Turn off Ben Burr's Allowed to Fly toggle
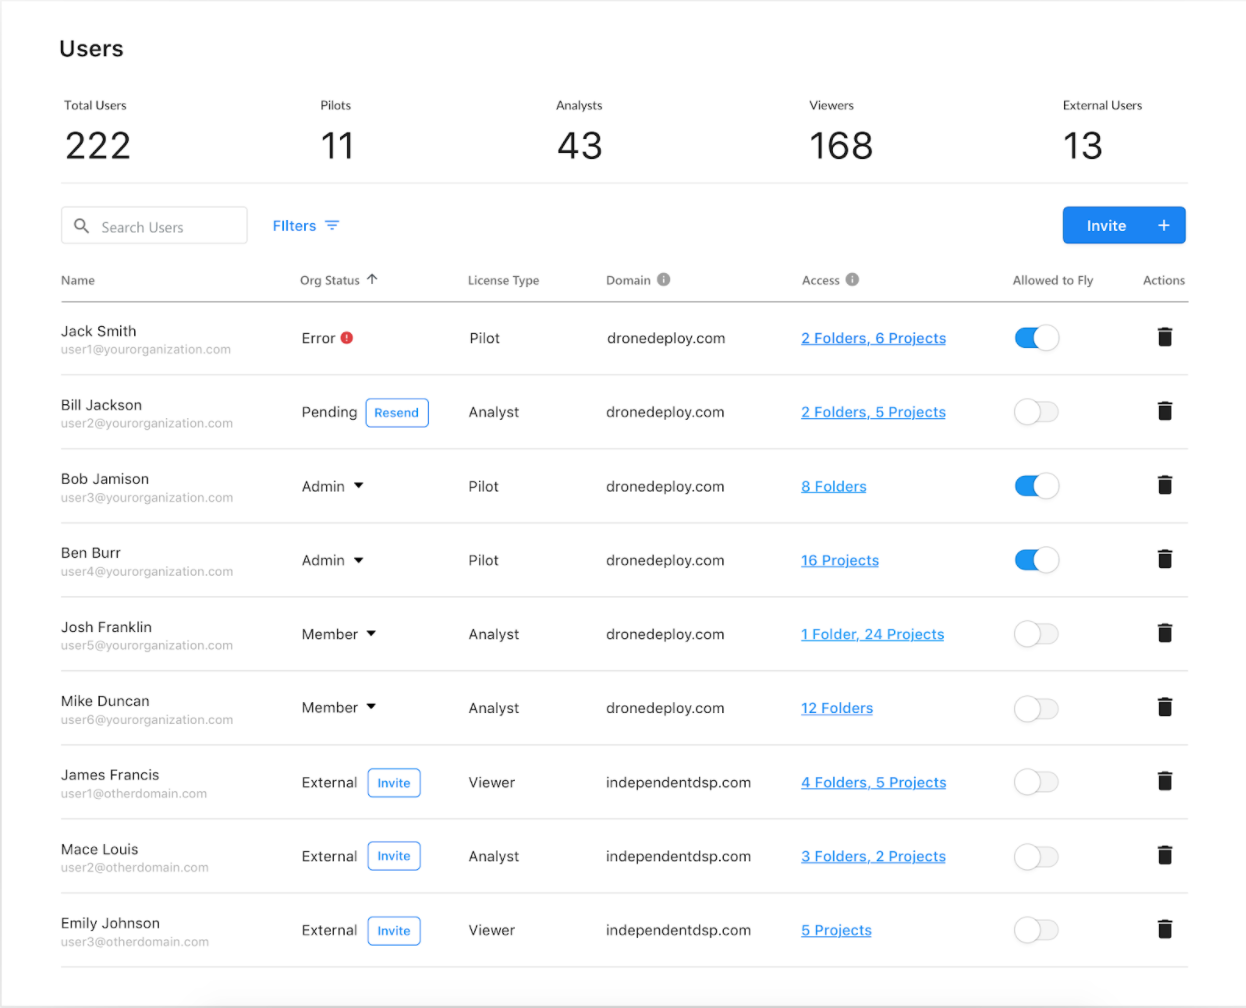The height and width of the screenshot is (1008, 1246). (x=1036, y=560)
